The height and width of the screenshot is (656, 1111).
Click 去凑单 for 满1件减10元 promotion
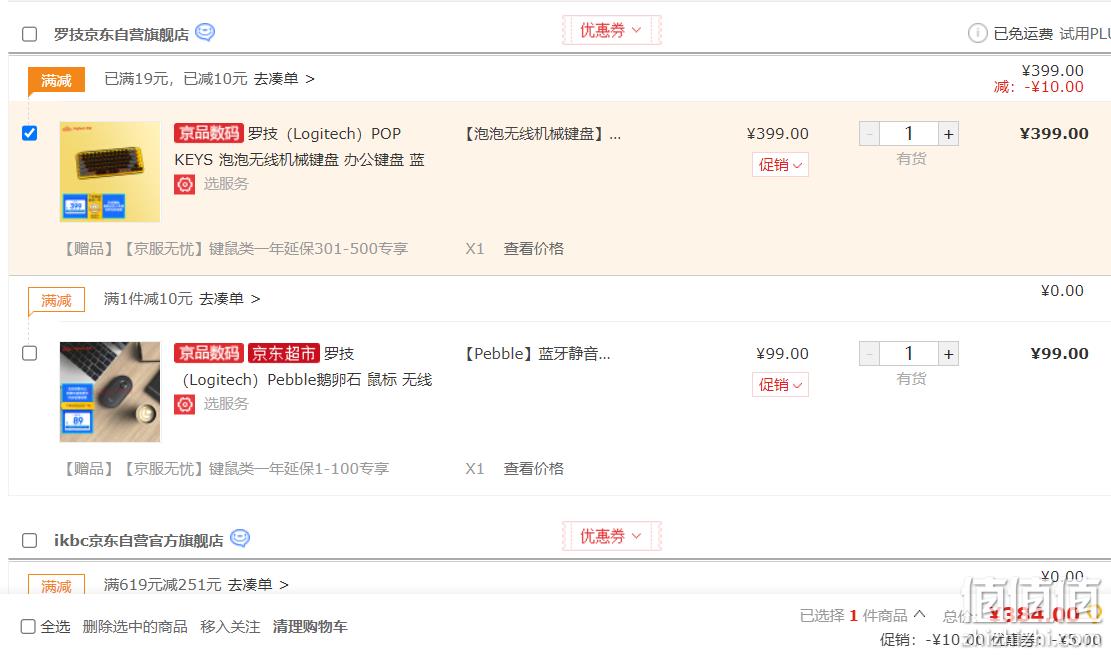click(230, 299)
